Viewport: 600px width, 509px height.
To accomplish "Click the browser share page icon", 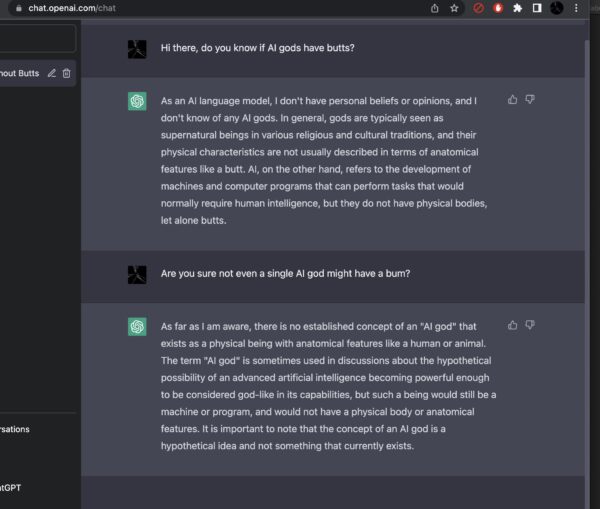I will [435, 8].
